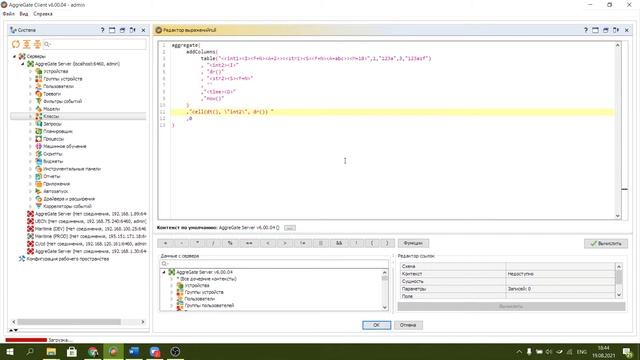Click the down arrow of Редактор ссылок table scrollbar
The height and width of the screenshot is (360, 640).
pyautogui.click(x=619, y=295)
